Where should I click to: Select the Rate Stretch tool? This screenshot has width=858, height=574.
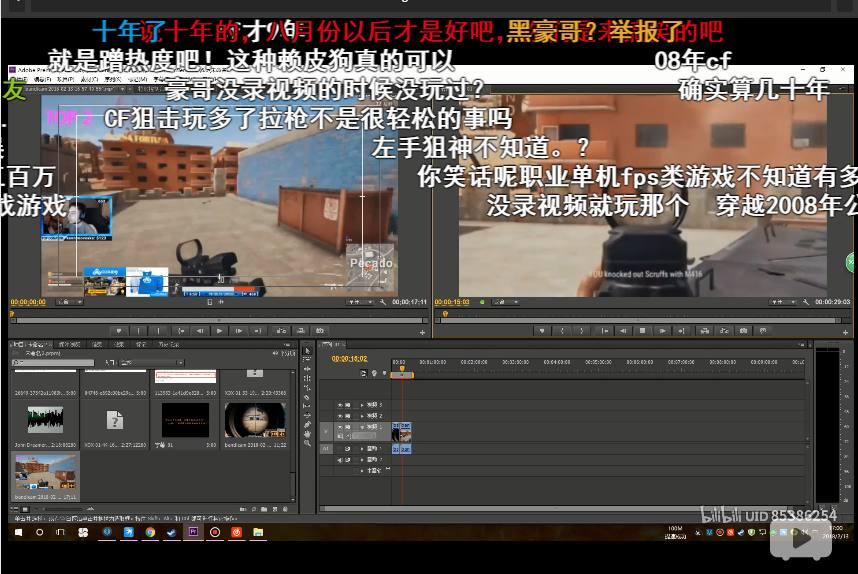[x=307, y=387]
